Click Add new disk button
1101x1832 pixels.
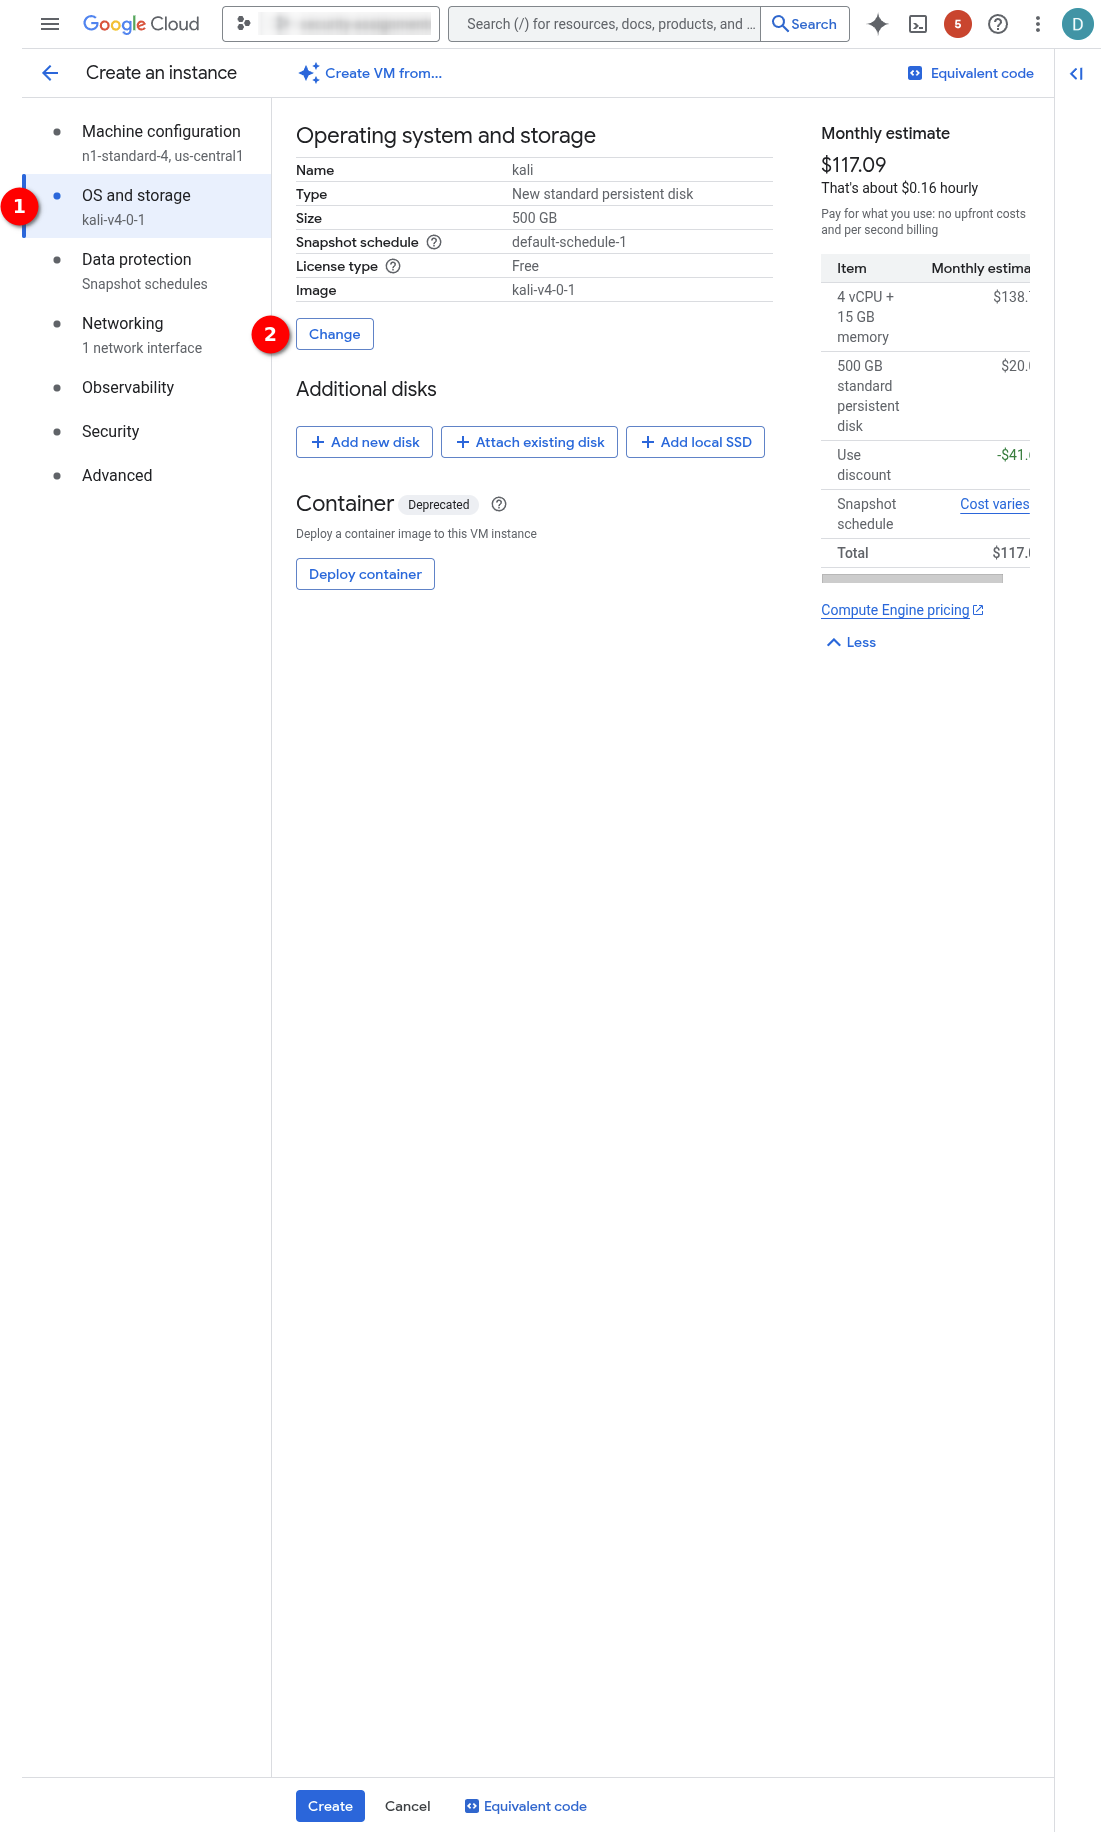(x=364, y=442)
